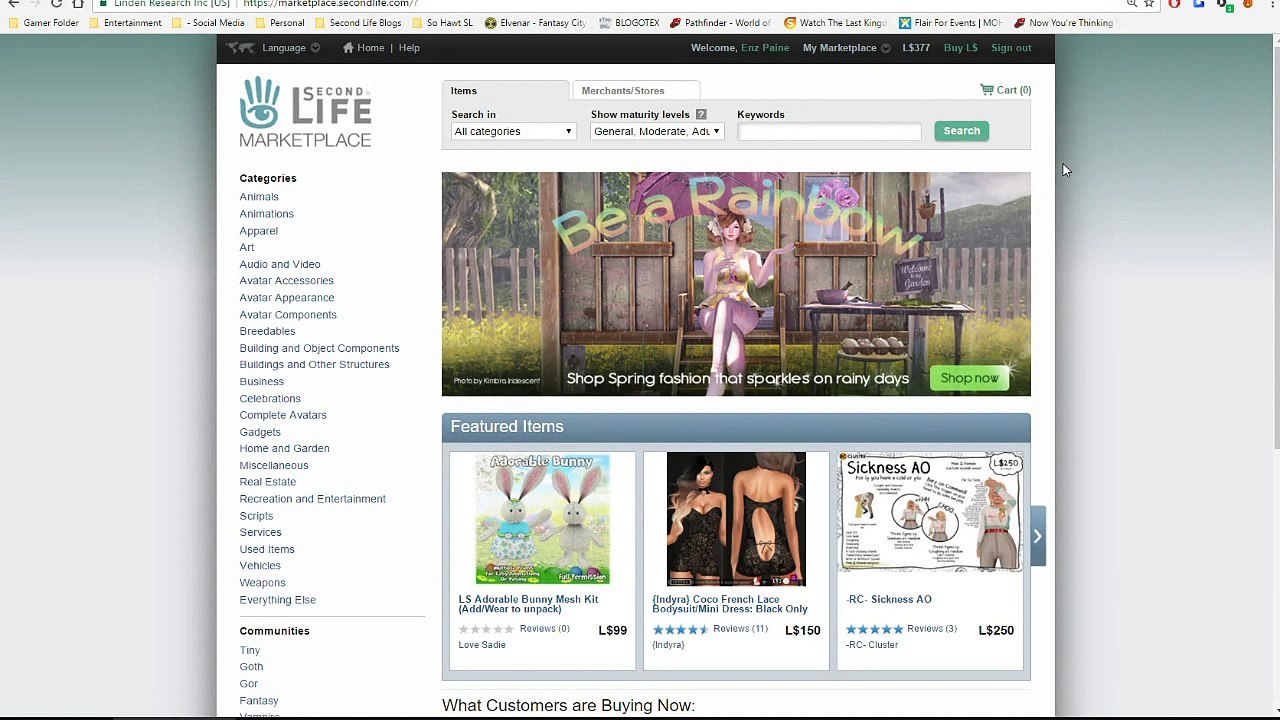Open the Apparel category
Screen dimensions: 1280x720
click(x=258, y=231)
